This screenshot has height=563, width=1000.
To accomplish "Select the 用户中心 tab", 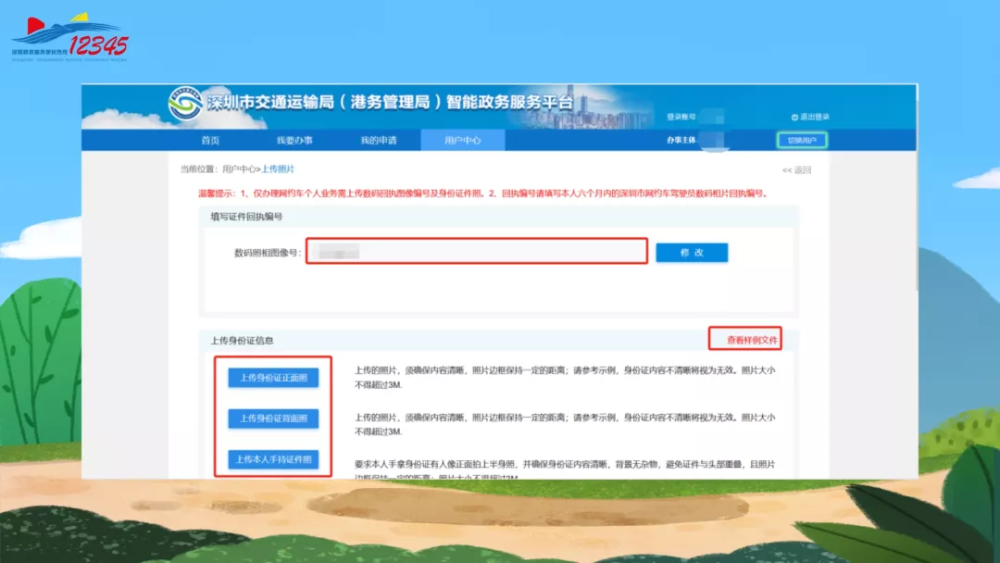I will tap(463, 140).
